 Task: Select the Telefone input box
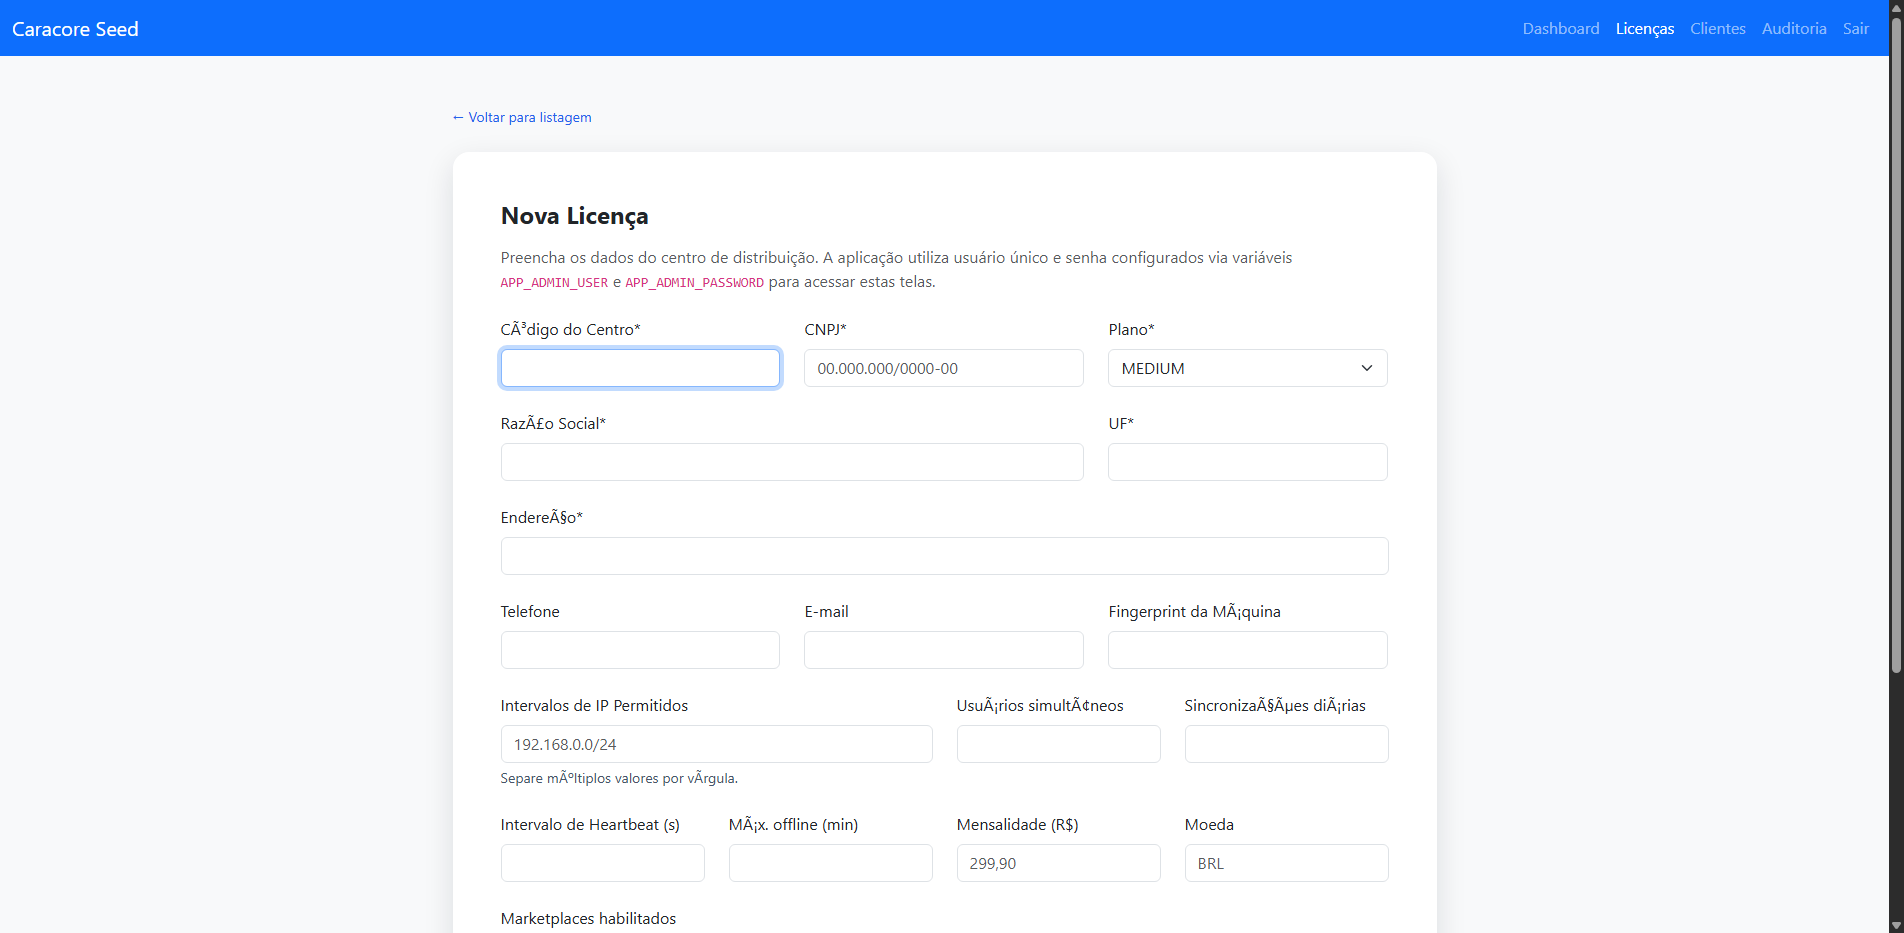(x=640, y=650)
